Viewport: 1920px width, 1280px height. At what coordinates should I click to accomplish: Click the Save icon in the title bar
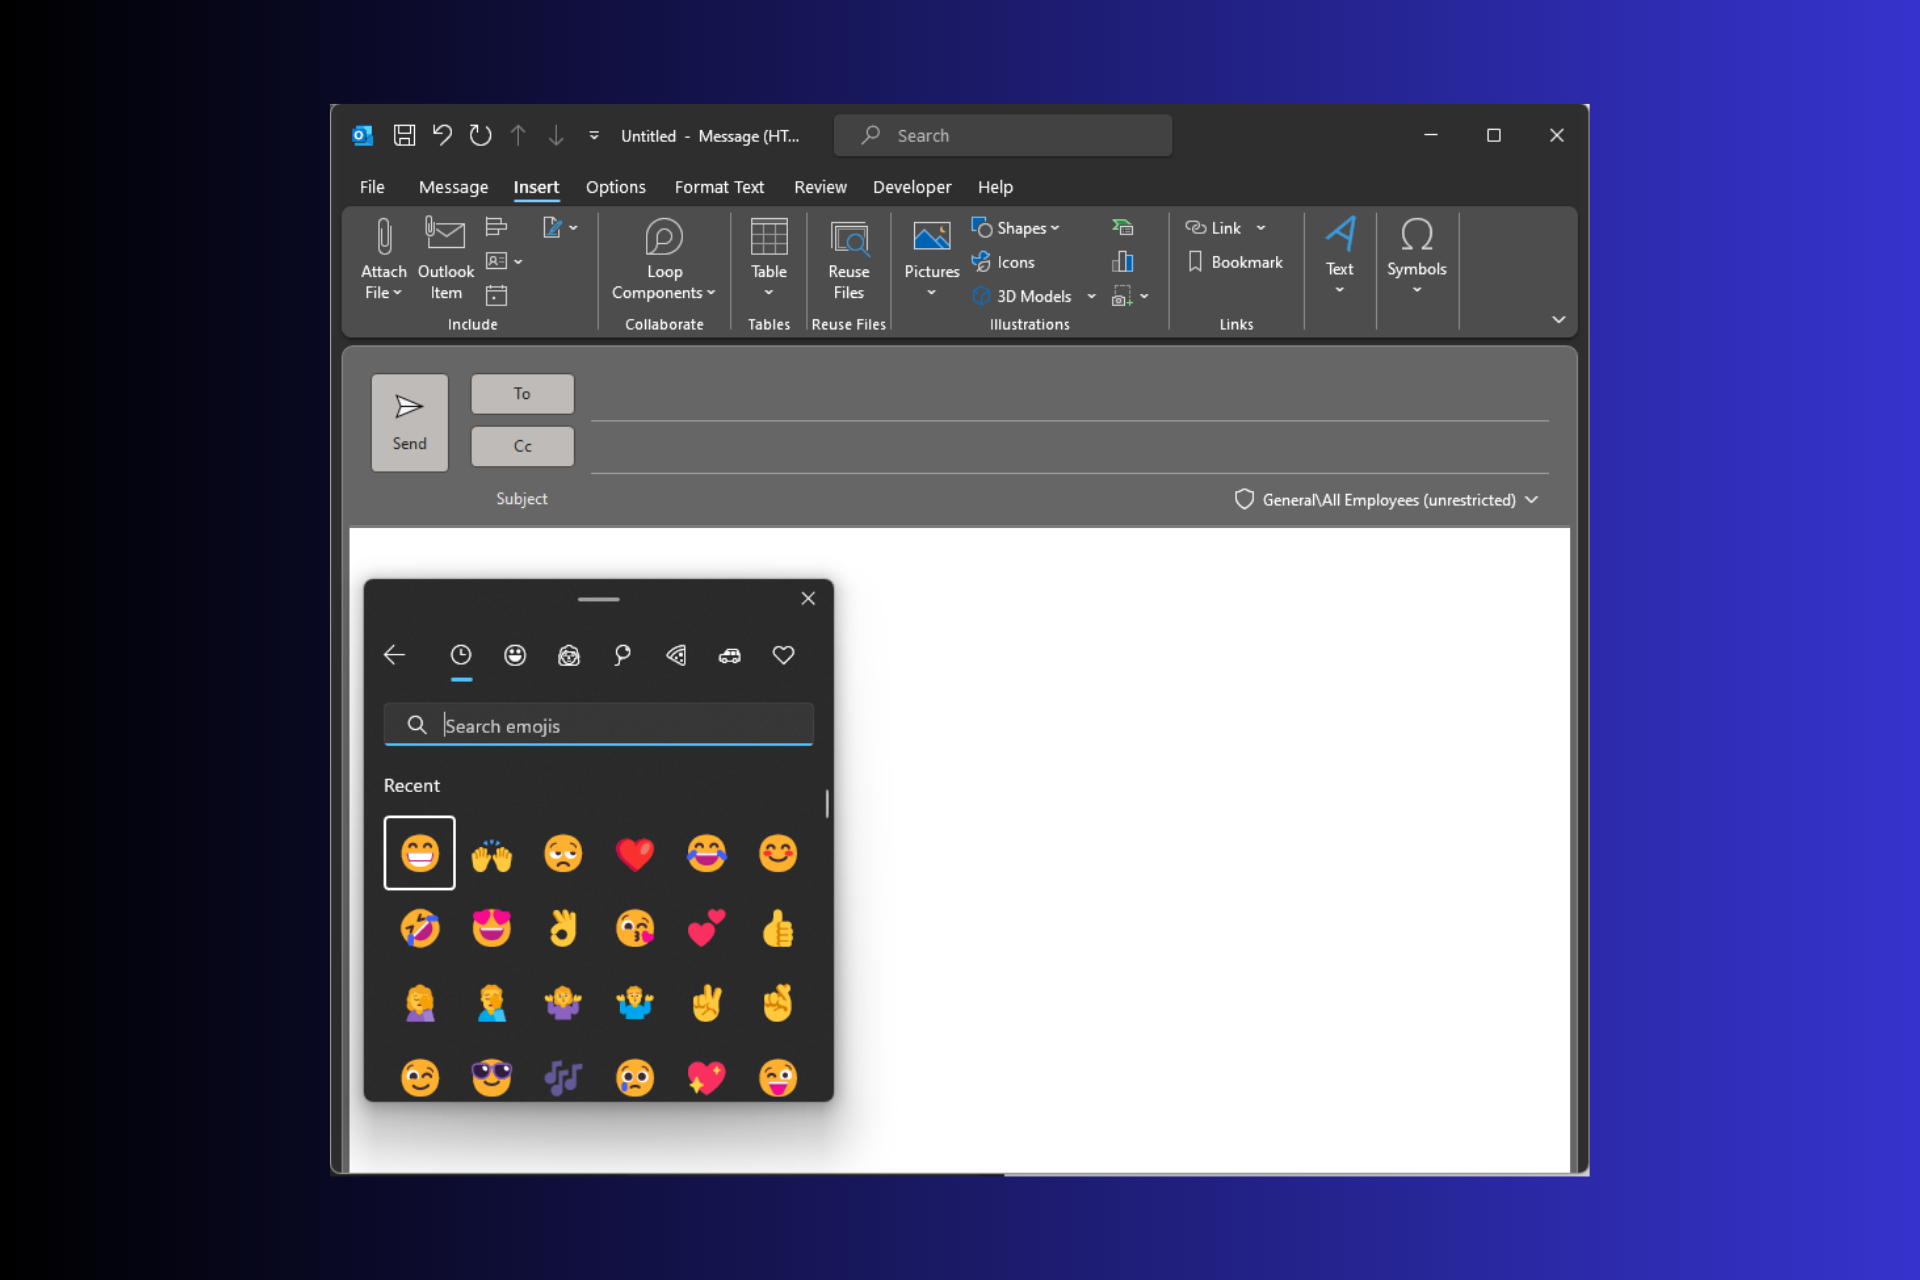(x=404, y=135)
